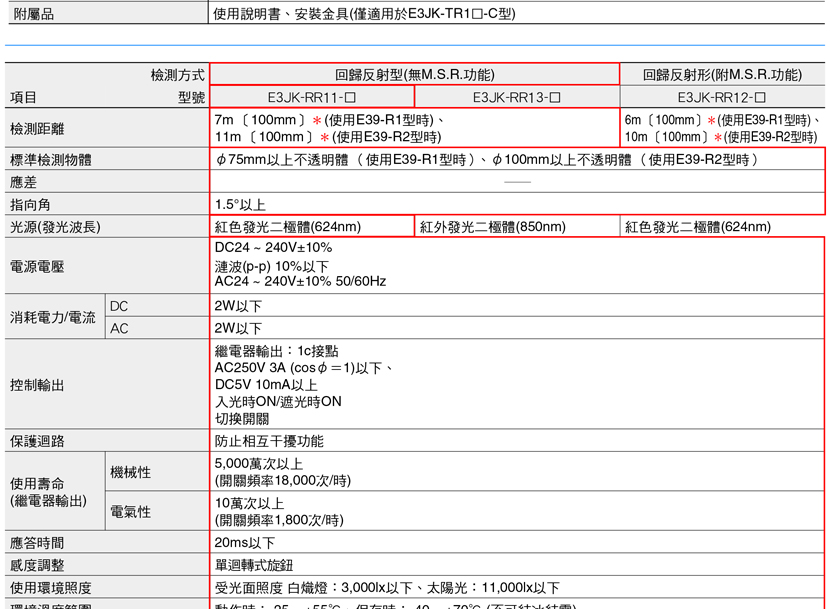
Task: Select the value '10萬次以上'
Action: (249, 503)
